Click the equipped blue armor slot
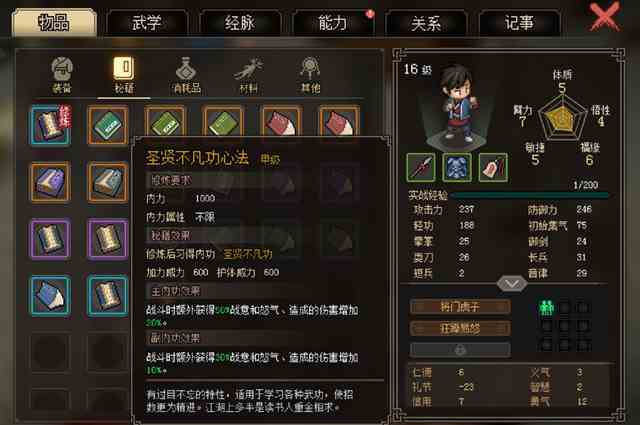Image resolution: width=640 pixels, height=425 pixels. [x=457, y=167]
